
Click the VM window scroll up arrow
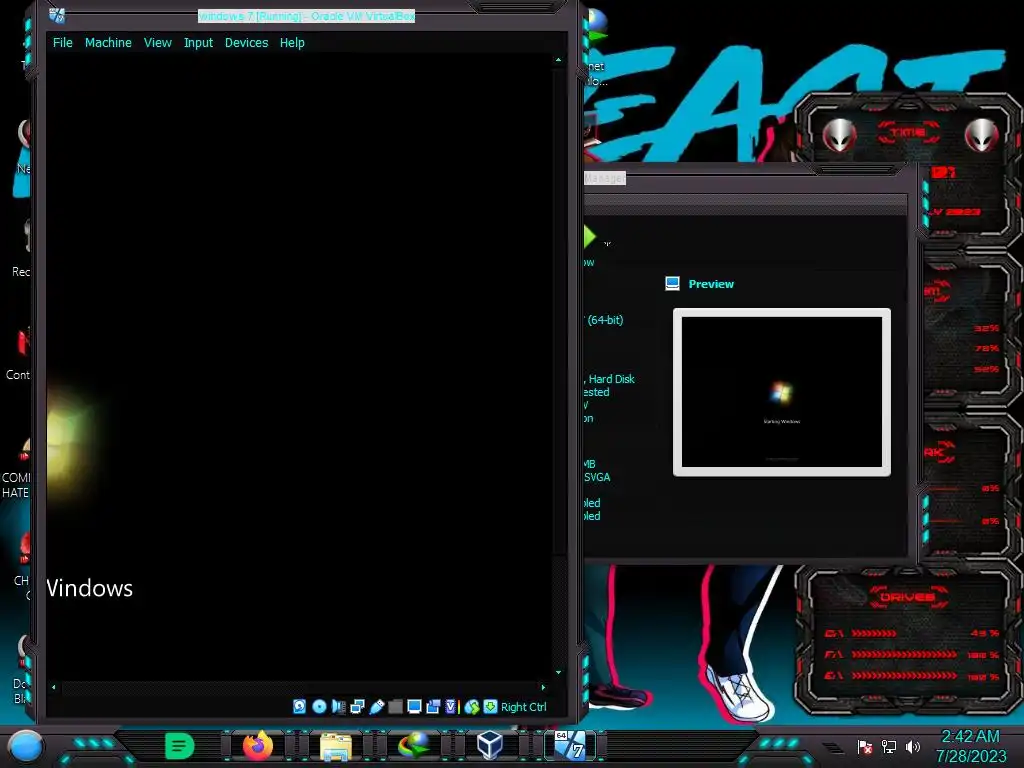[558, 59]
